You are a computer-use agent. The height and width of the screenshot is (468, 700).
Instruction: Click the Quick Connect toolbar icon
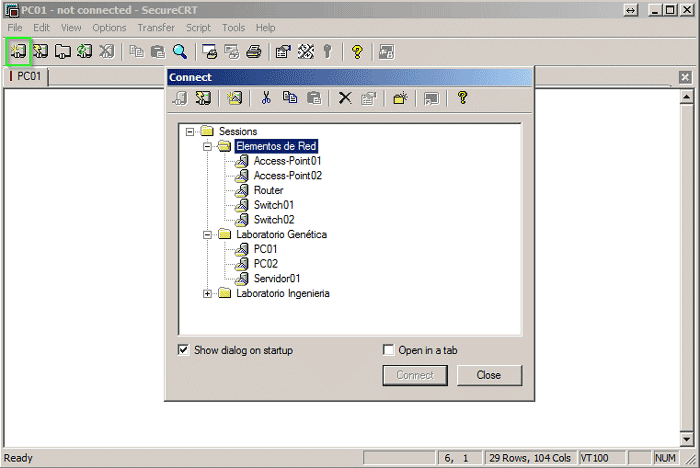click(41, 51)
